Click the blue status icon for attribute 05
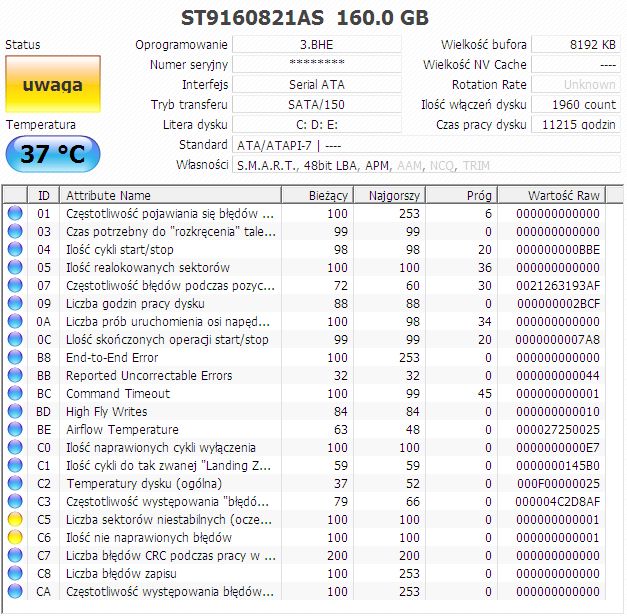 pos(15,267)
